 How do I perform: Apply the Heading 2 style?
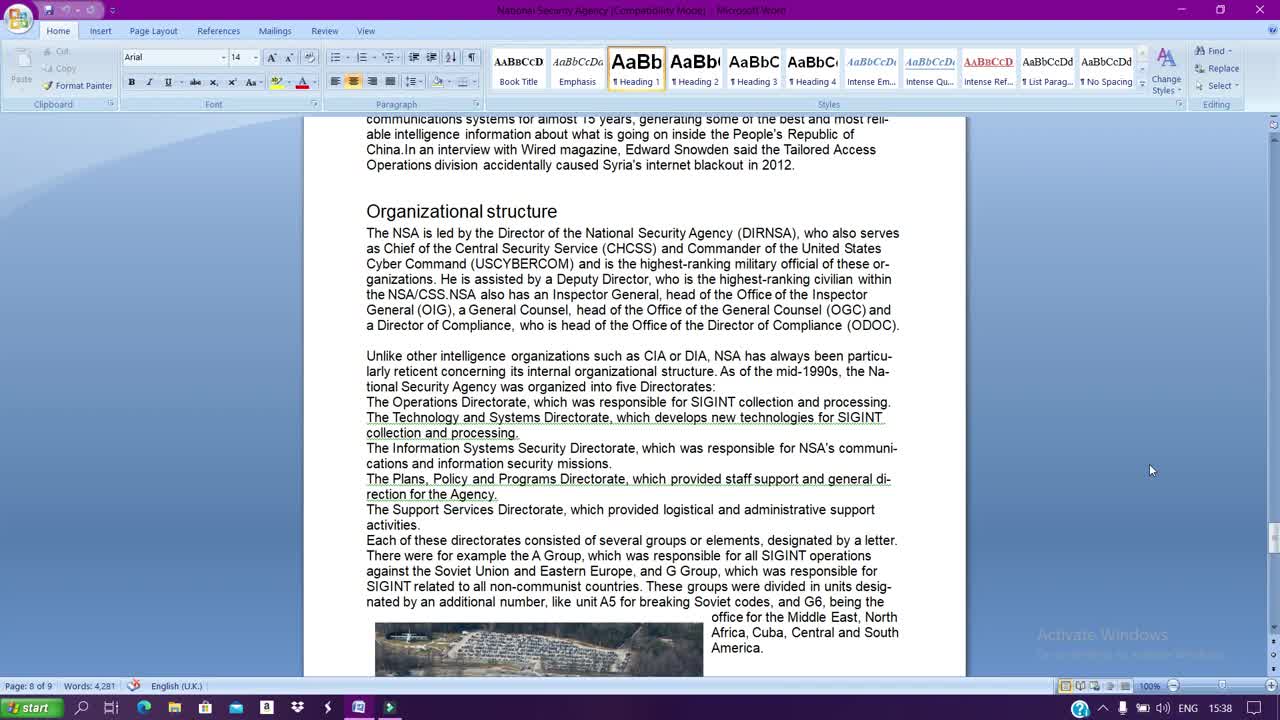[x=695, y=69]
